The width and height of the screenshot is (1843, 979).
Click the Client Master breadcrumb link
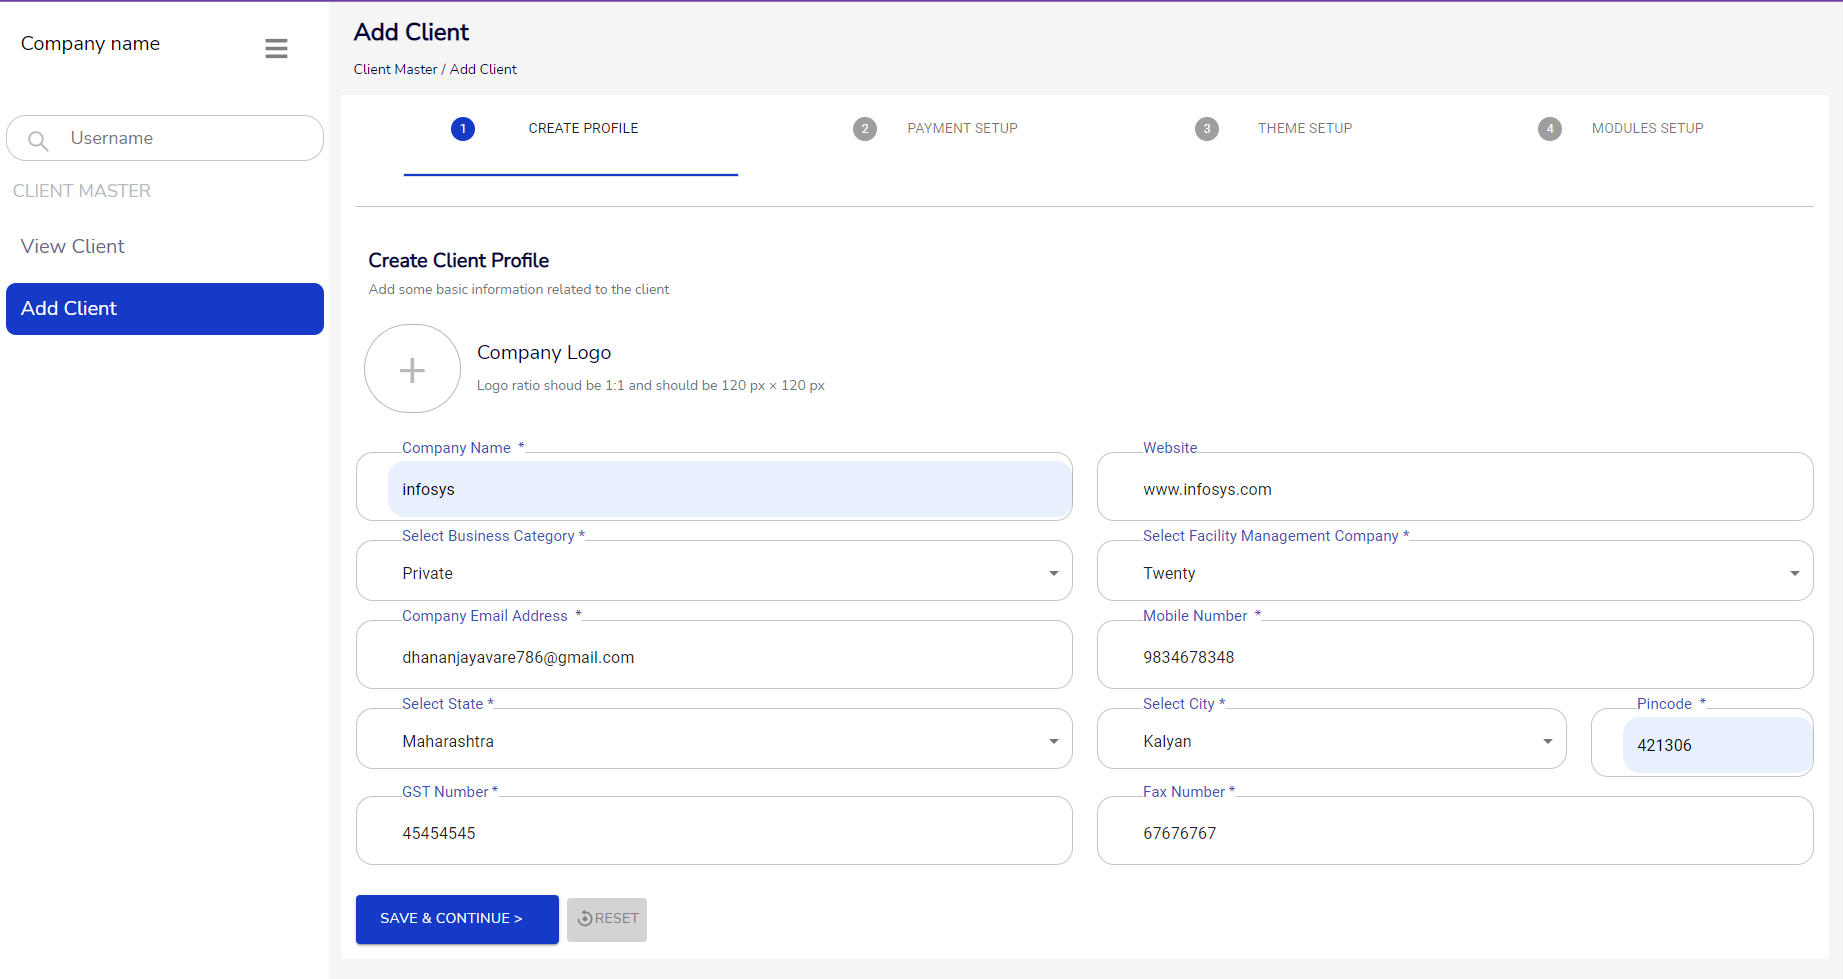click(395, 69)
